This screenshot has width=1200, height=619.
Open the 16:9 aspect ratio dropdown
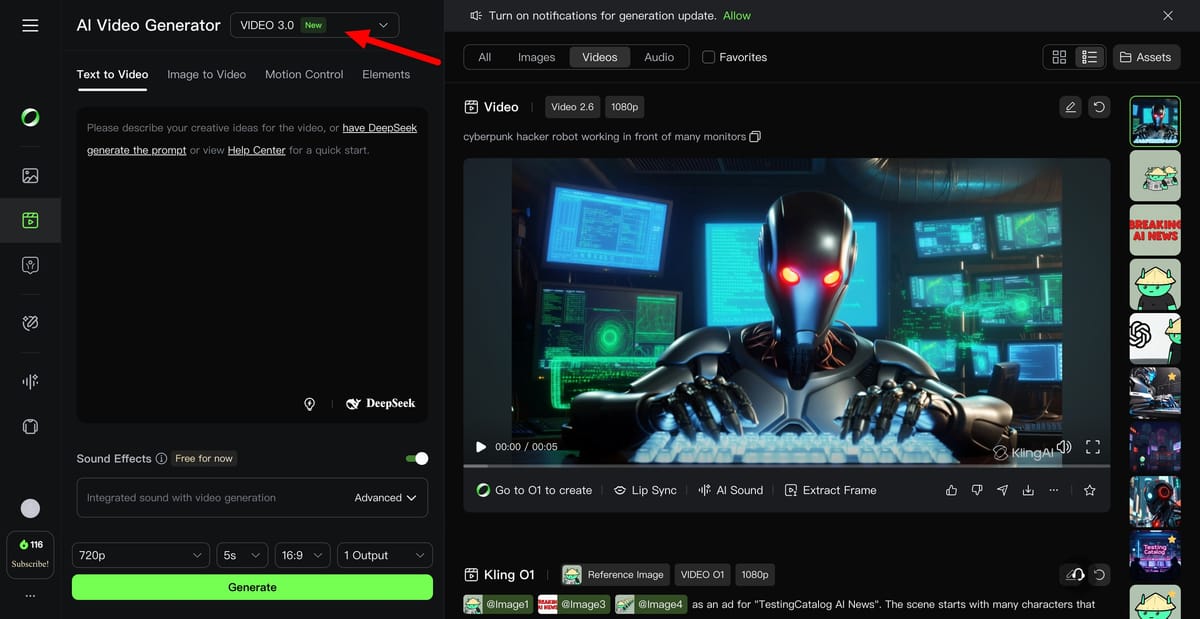point(302,555)
